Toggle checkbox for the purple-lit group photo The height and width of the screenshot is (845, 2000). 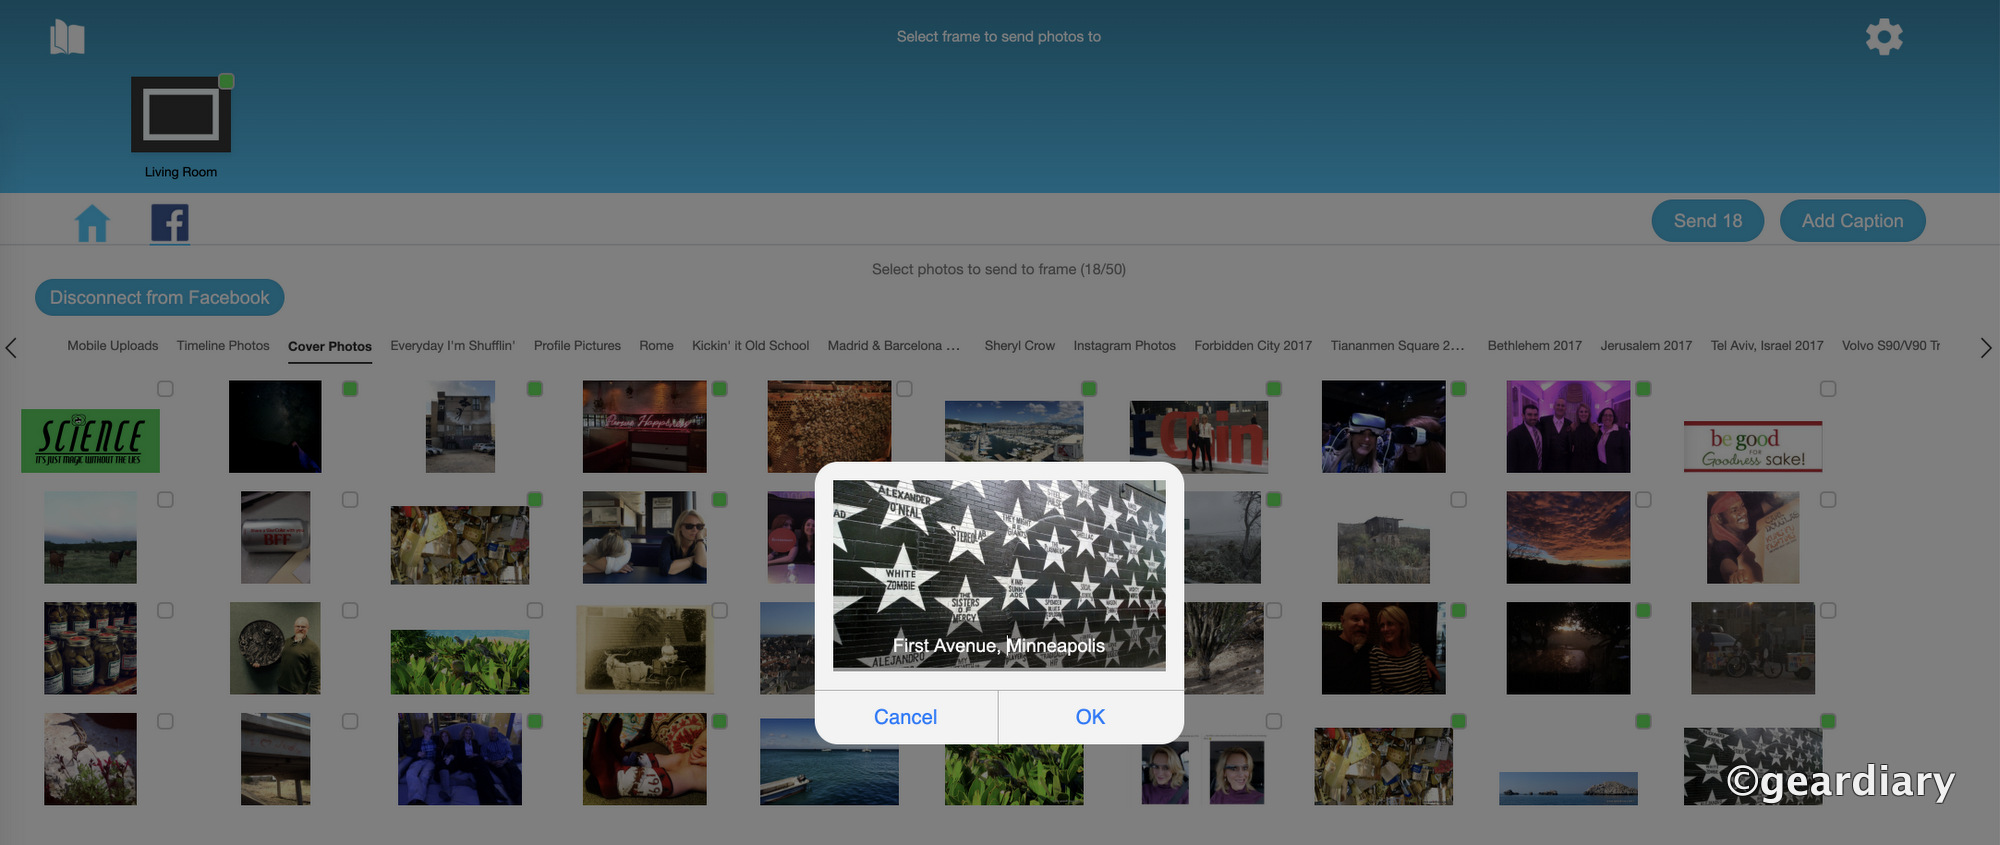(x=1643, y=389)
